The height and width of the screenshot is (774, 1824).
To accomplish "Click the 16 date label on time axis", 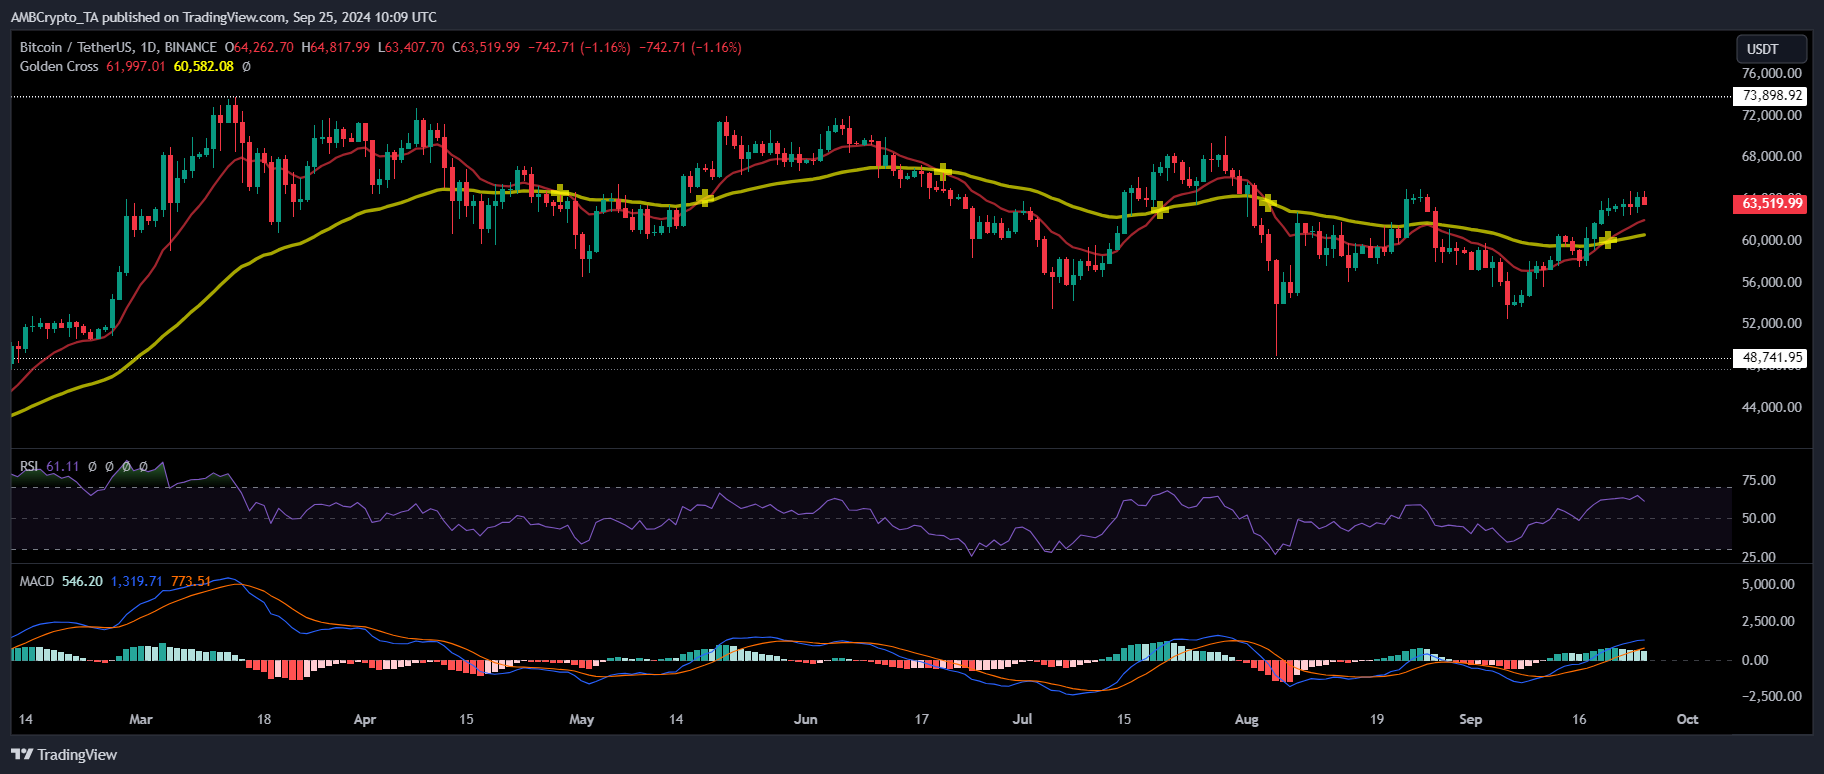I will click(1579, 719).
